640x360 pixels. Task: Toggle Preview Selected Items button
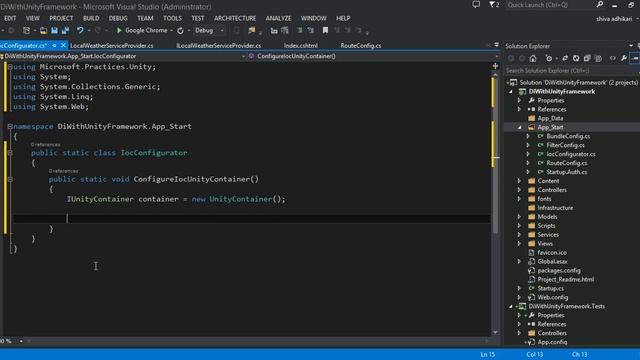click(x=635, y=58)
